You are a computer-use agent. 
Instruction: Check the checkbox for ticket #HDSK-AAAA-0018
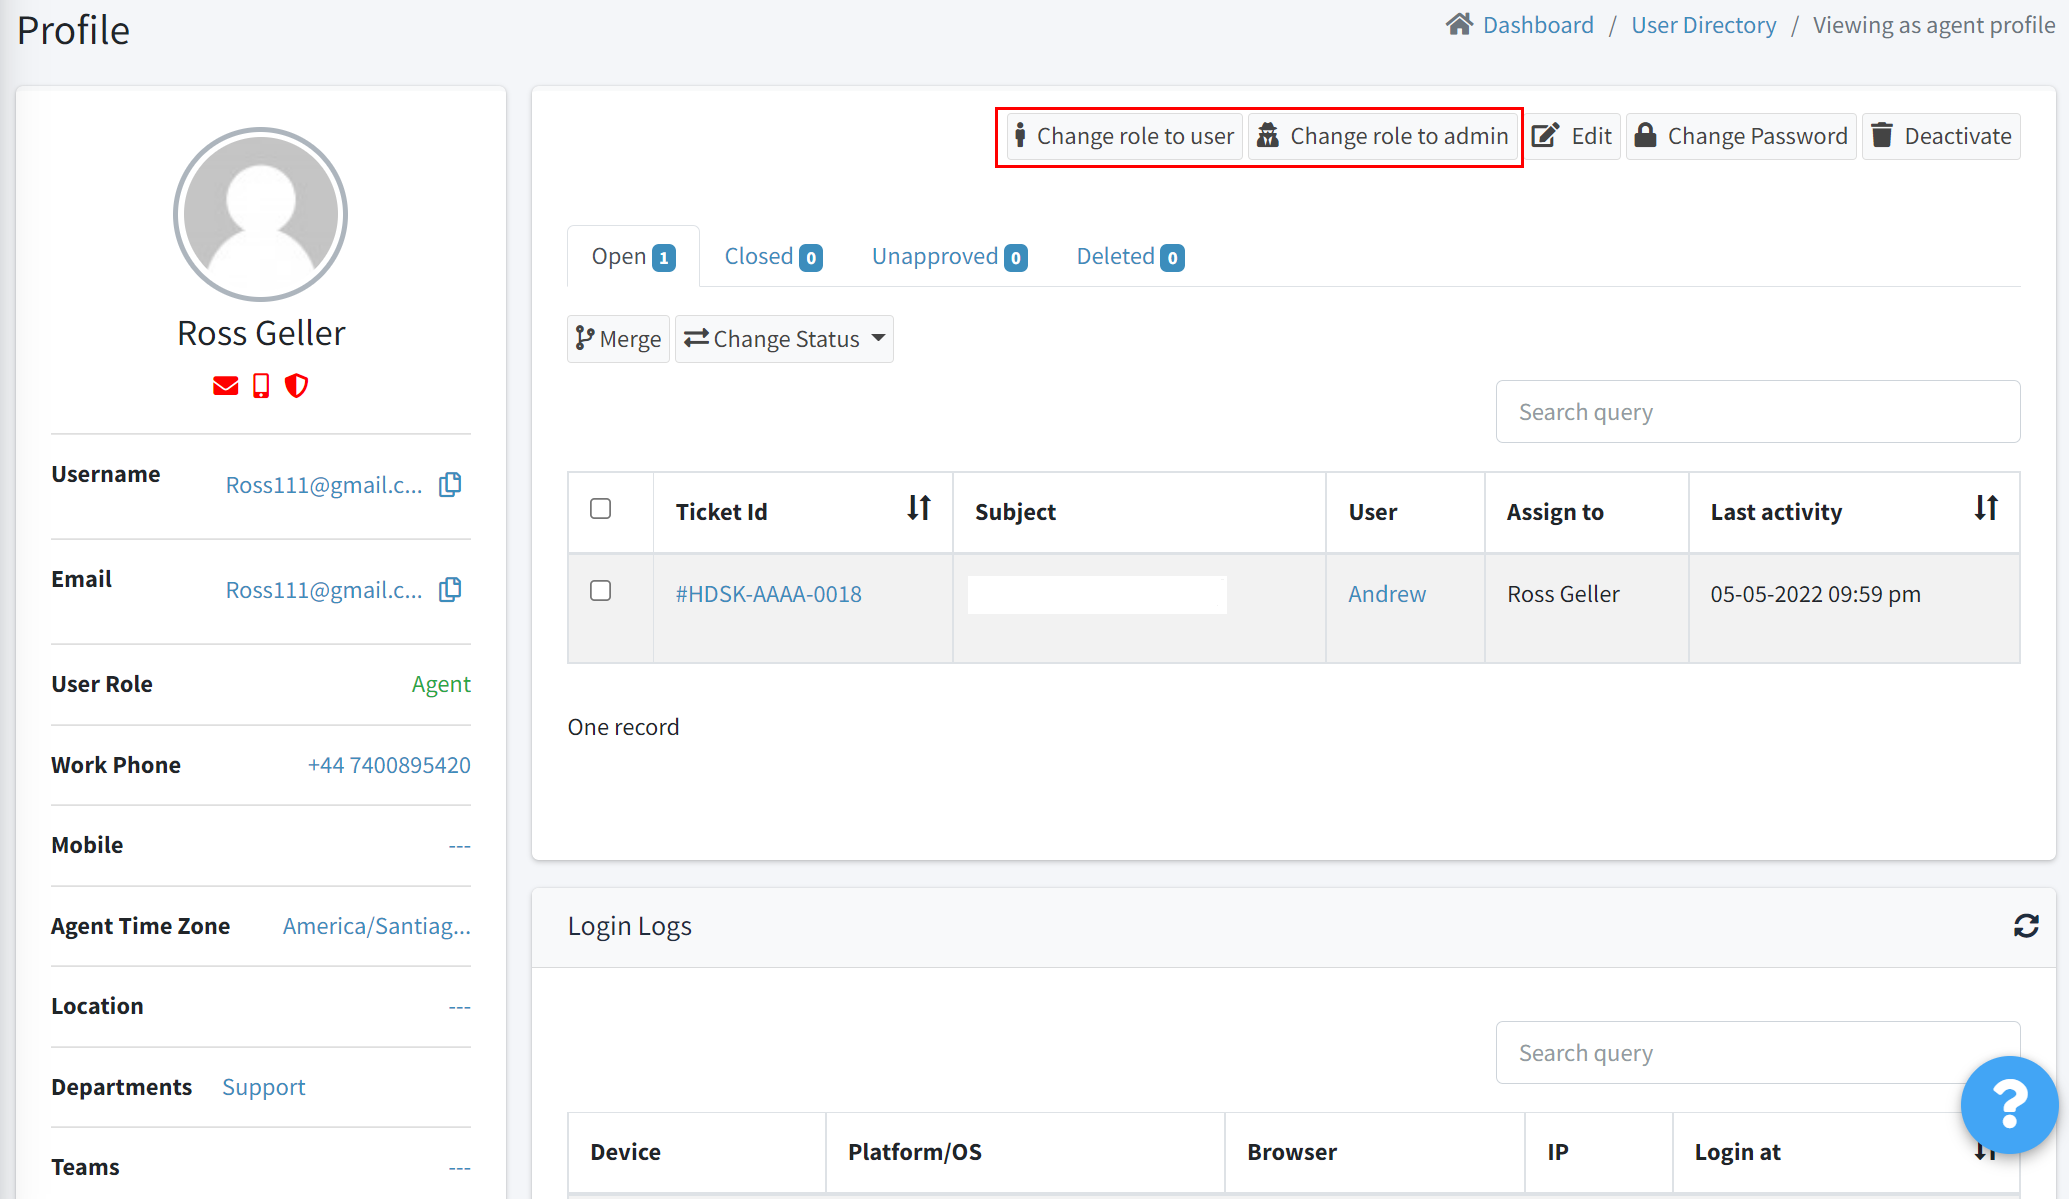pos(600,591)
